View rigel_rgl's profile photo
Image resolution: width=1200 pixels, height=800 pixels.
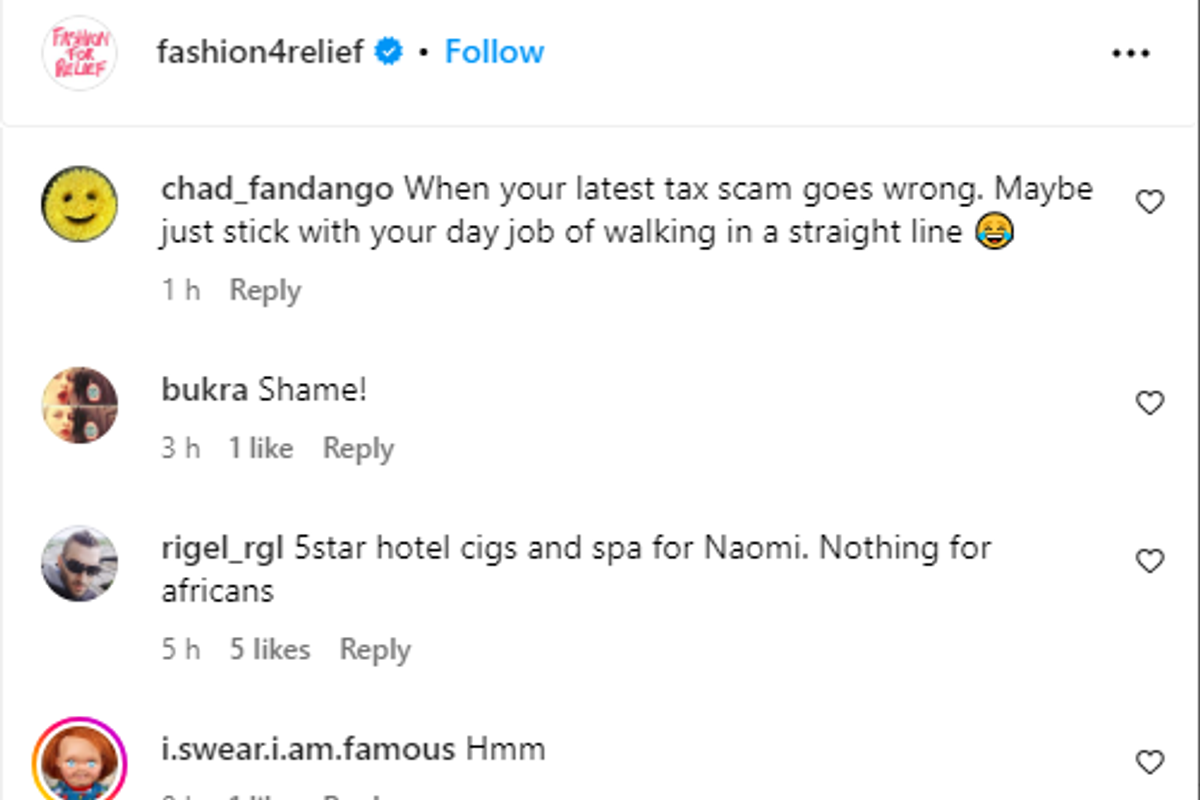coord(79,563)
